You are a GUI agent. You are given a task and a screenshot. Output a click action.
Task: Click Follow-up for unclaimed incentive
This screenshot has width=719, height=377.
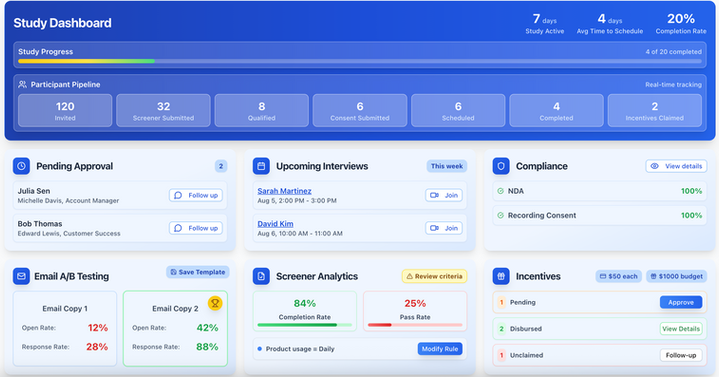click(681, 355)
